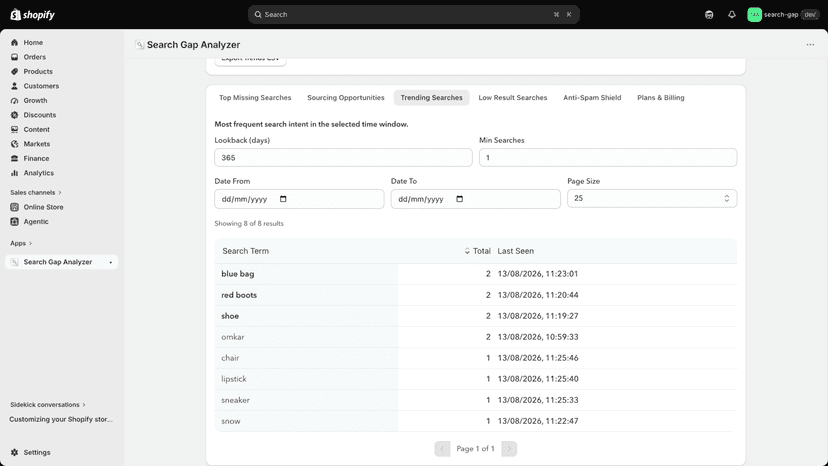Switch to Top Missing Searches tab
The width and height of the screenshot is (828, 466).
(x=255, y=98)
